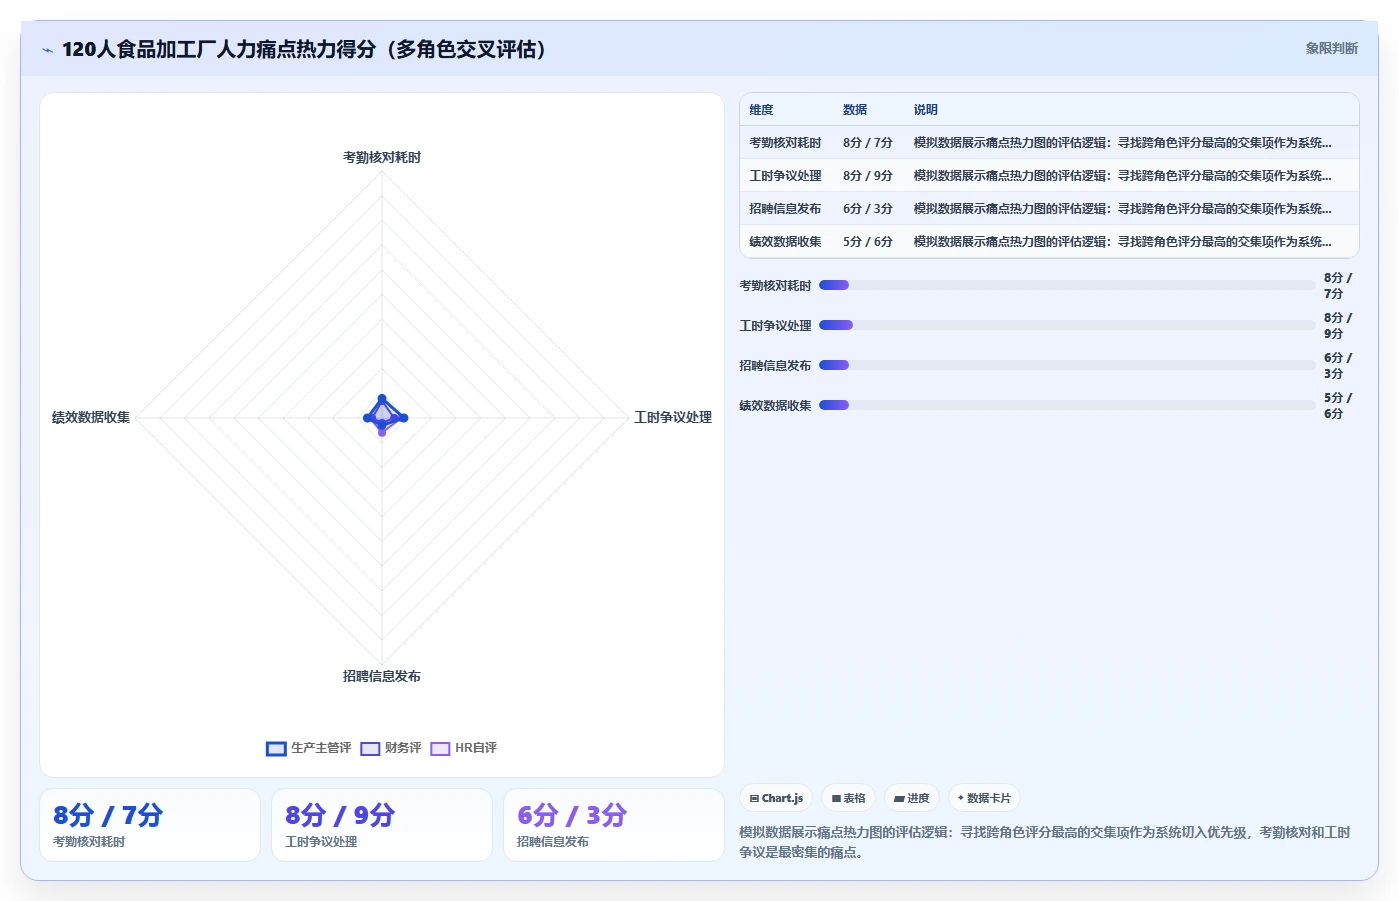1399x901 pixels.
Task: Open the 8分 / 7分 考勤核对耗时 card
Action: pos(150,825)
